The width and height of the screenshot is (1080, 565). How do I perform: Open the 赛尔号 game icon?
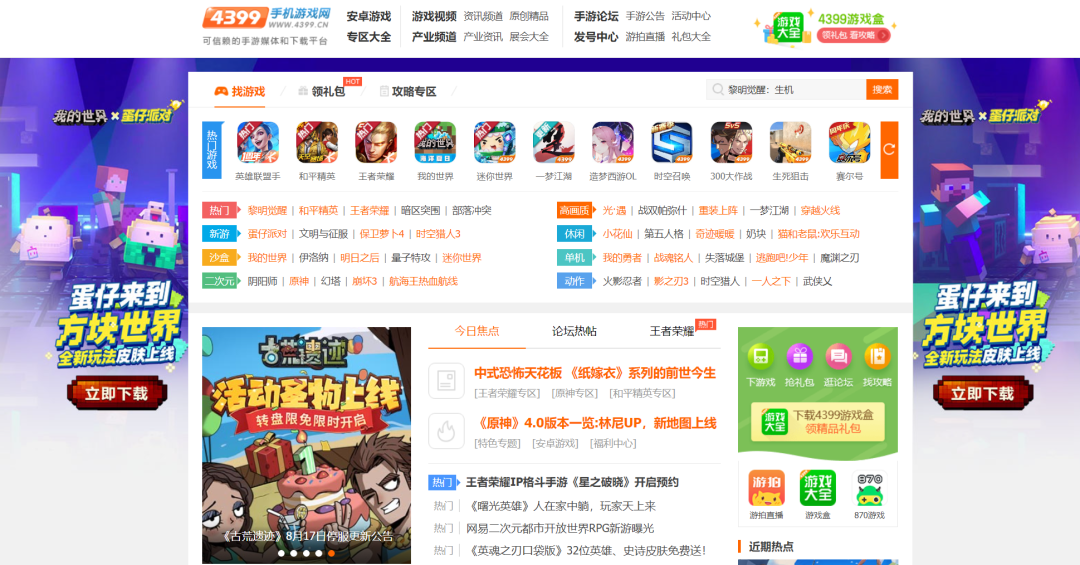coord(849,143)
